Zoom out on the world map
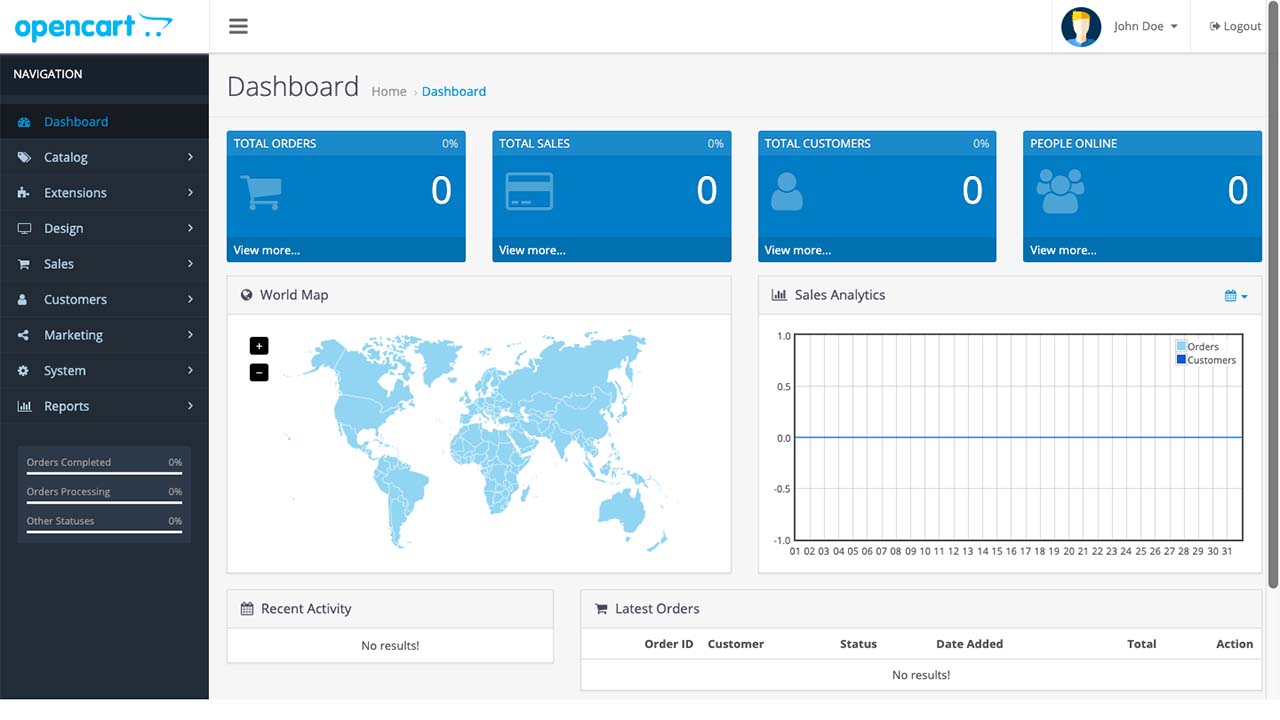This screenshot has width=1280, height=720. pos(259,373)
